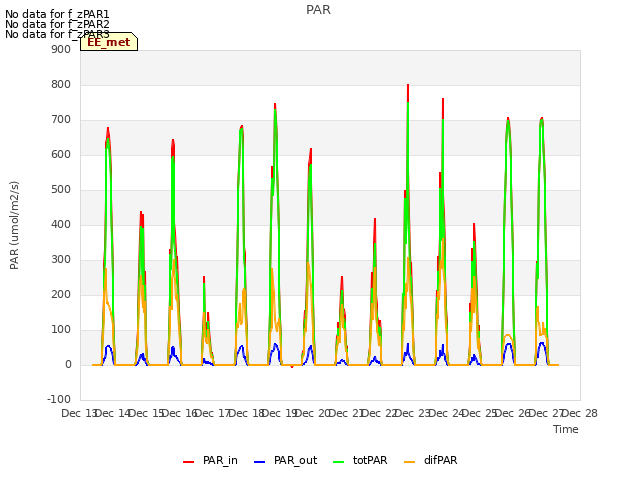Click the -100 y-axis tick label
640x480 pixels.
point(59,399)
